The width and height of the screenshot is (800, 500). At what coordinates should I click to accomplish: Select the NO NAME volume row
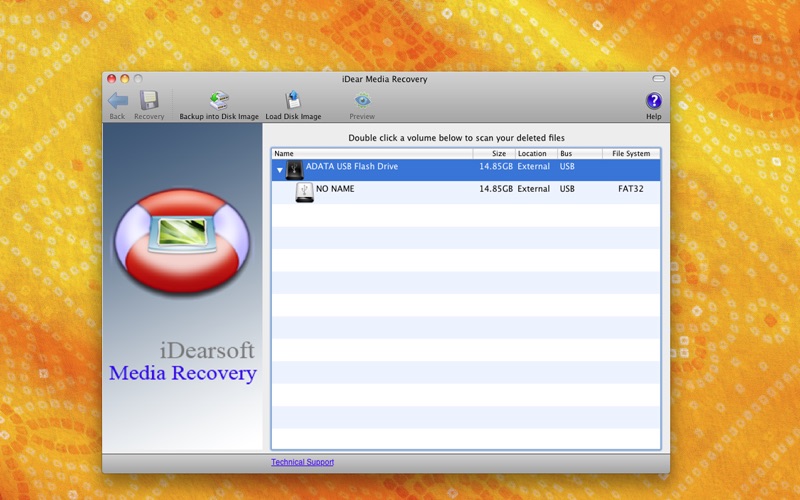pos(466,192)
